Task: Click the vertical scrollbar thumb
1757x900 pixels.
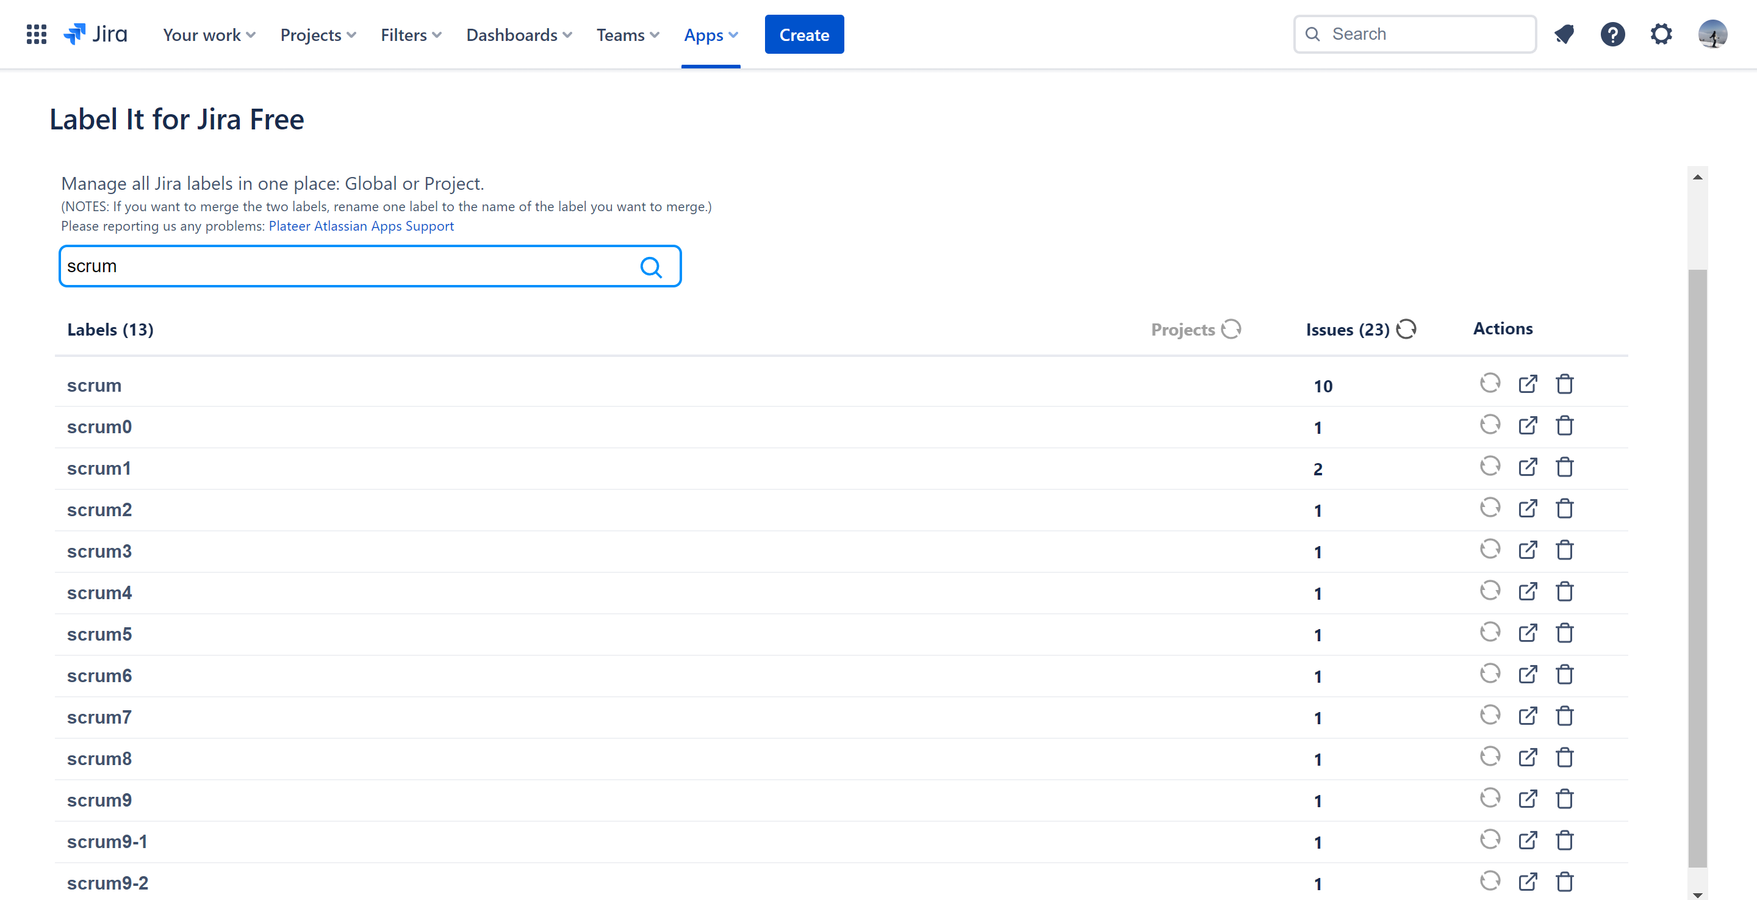Action: click(1697, 568)
